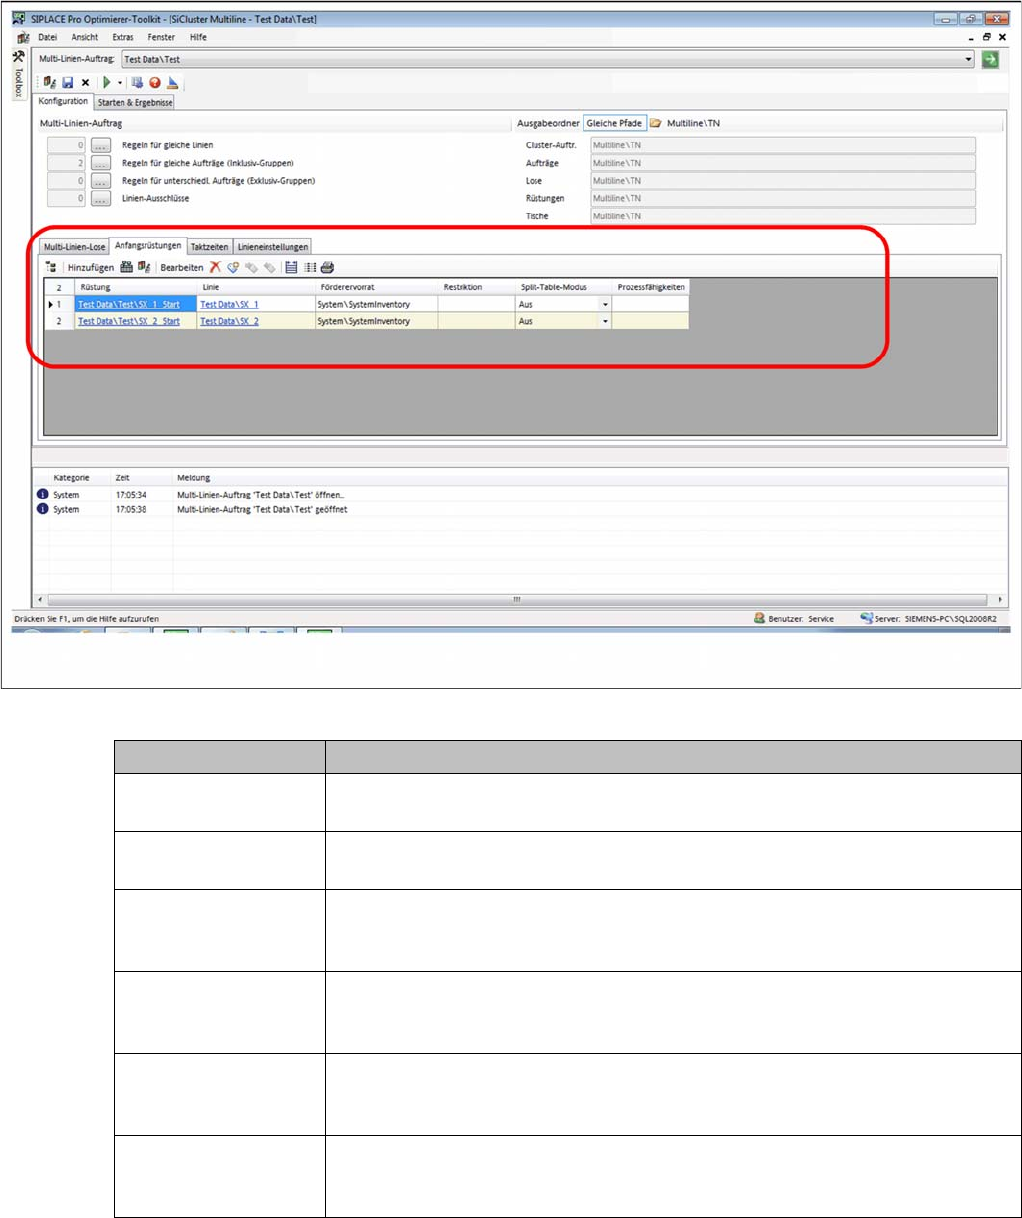This screenshot has height=1218, width=1022.
Task: Switch to the Starten & Ergebnisse tab
Action: click(x=135, y=102)
